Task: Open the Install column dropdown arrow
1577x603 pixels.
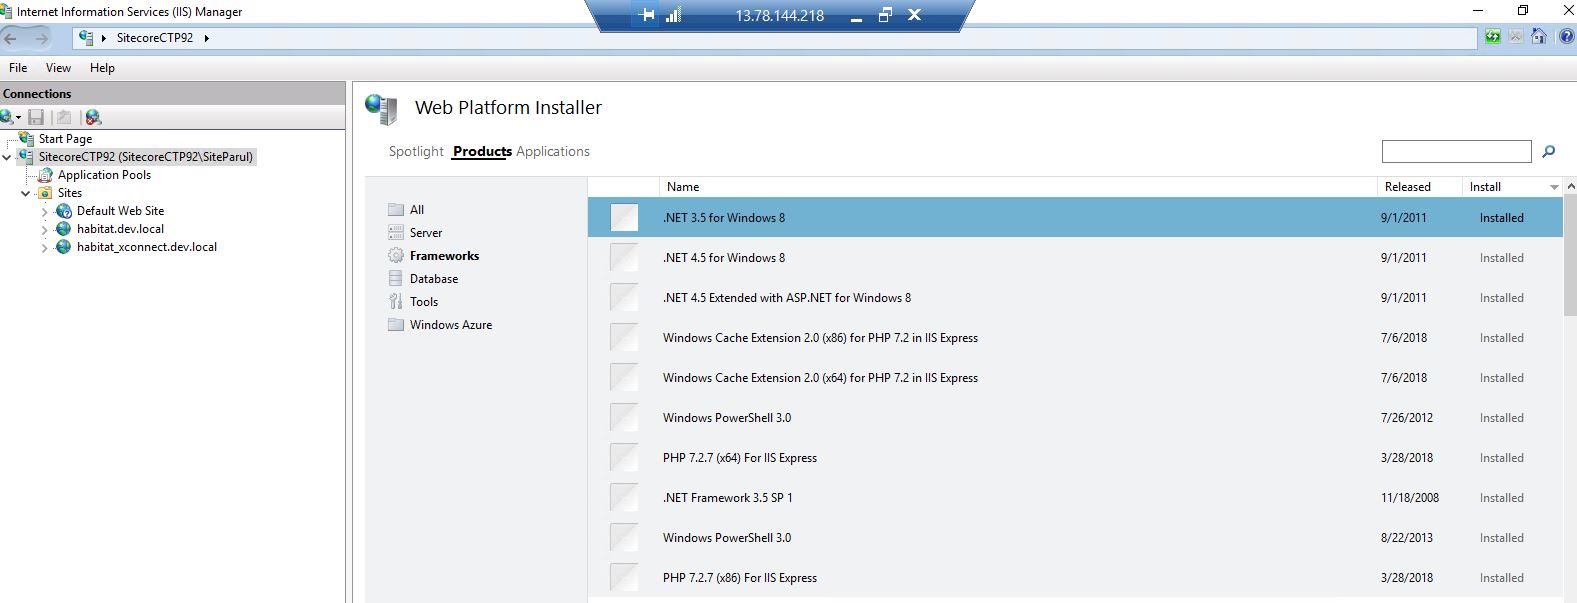Action: pos(1554,187)
